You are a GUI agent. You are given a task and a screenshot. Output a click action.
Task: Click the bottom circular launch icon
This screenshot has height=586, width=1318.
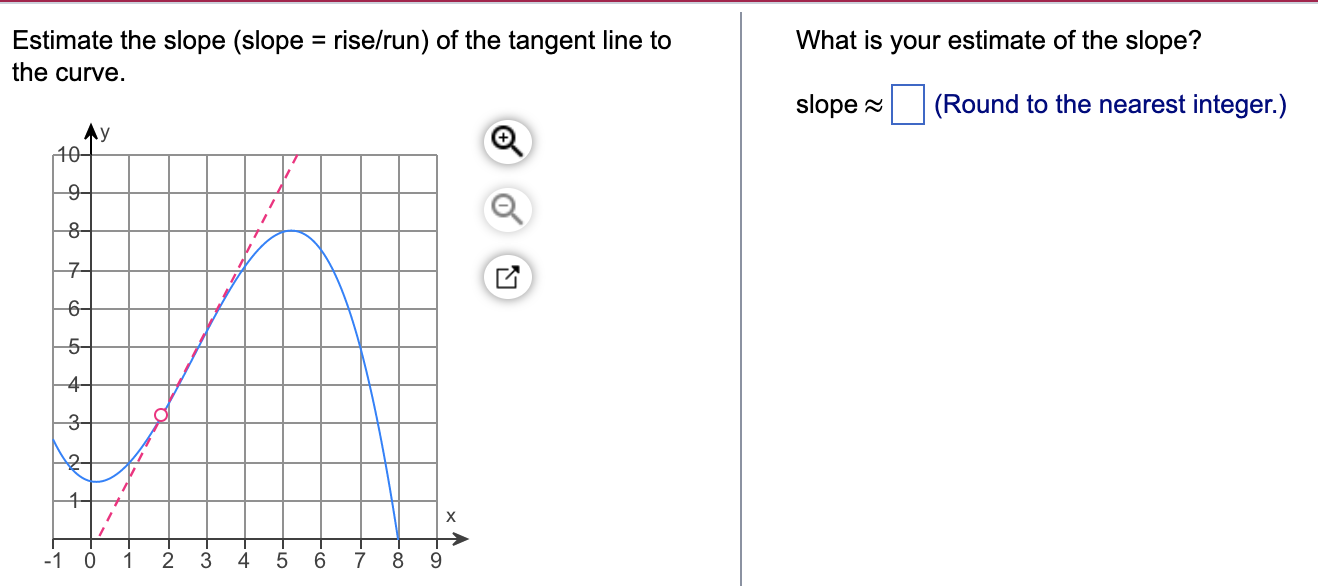pos(507,275)
